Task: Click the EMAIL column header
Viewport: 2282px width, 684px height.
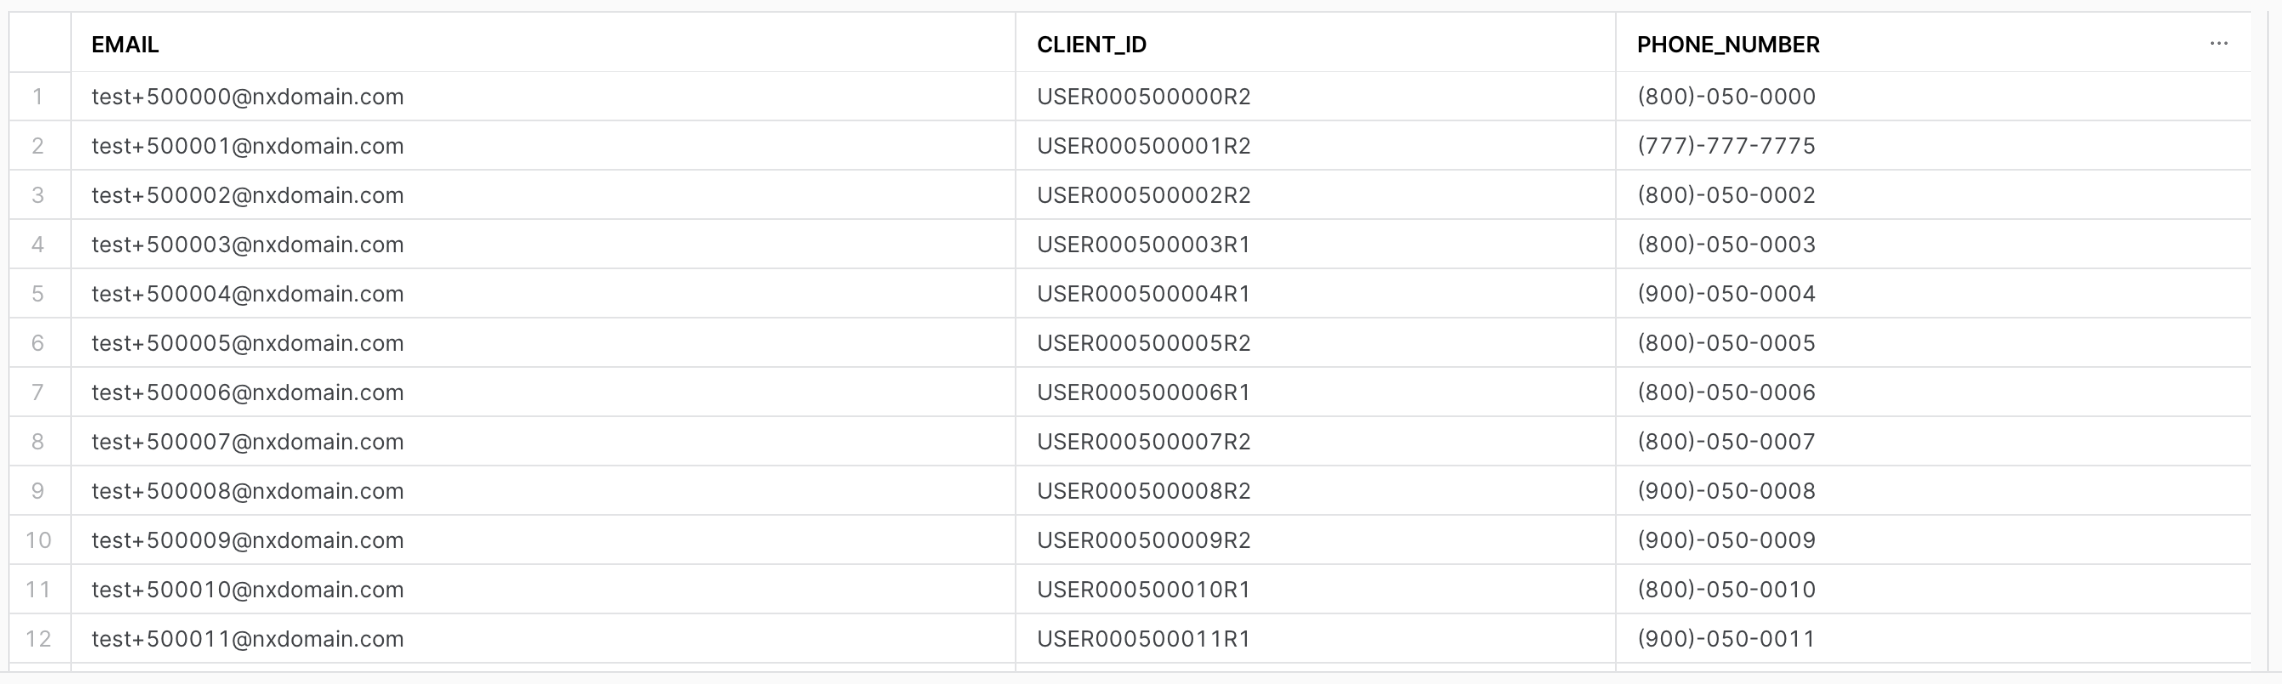Action: pos(125,45)
